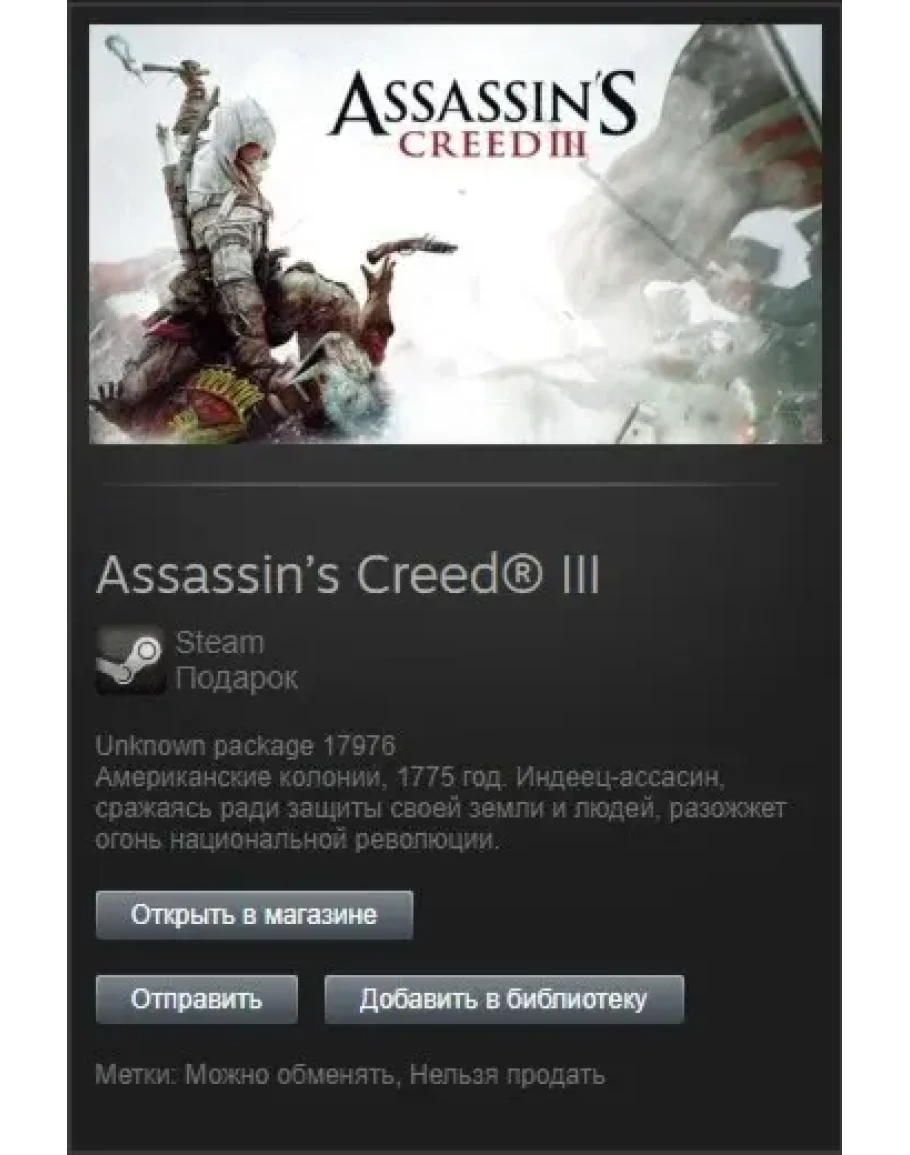Image resolution: width=910 pixels, height=1155 pixels.
Task: Click the огонь национальной революции description line
Action: [x=298, y=840]
